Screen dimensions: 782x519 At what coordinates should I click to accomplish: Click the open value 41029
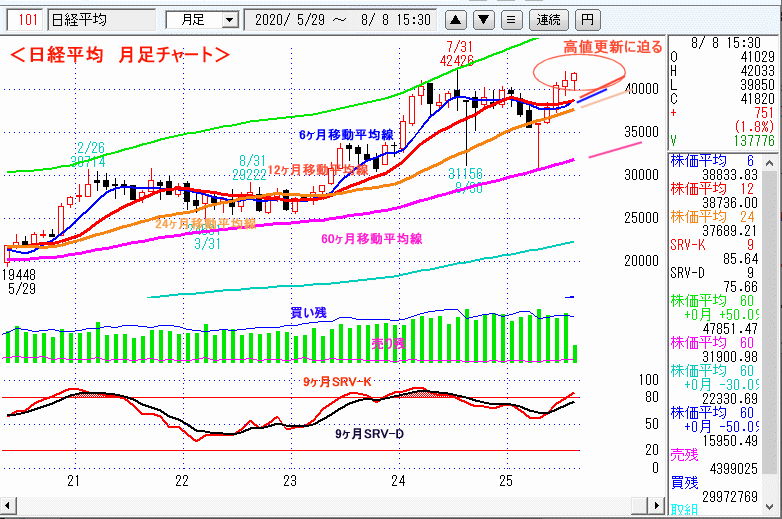point(757,57)
